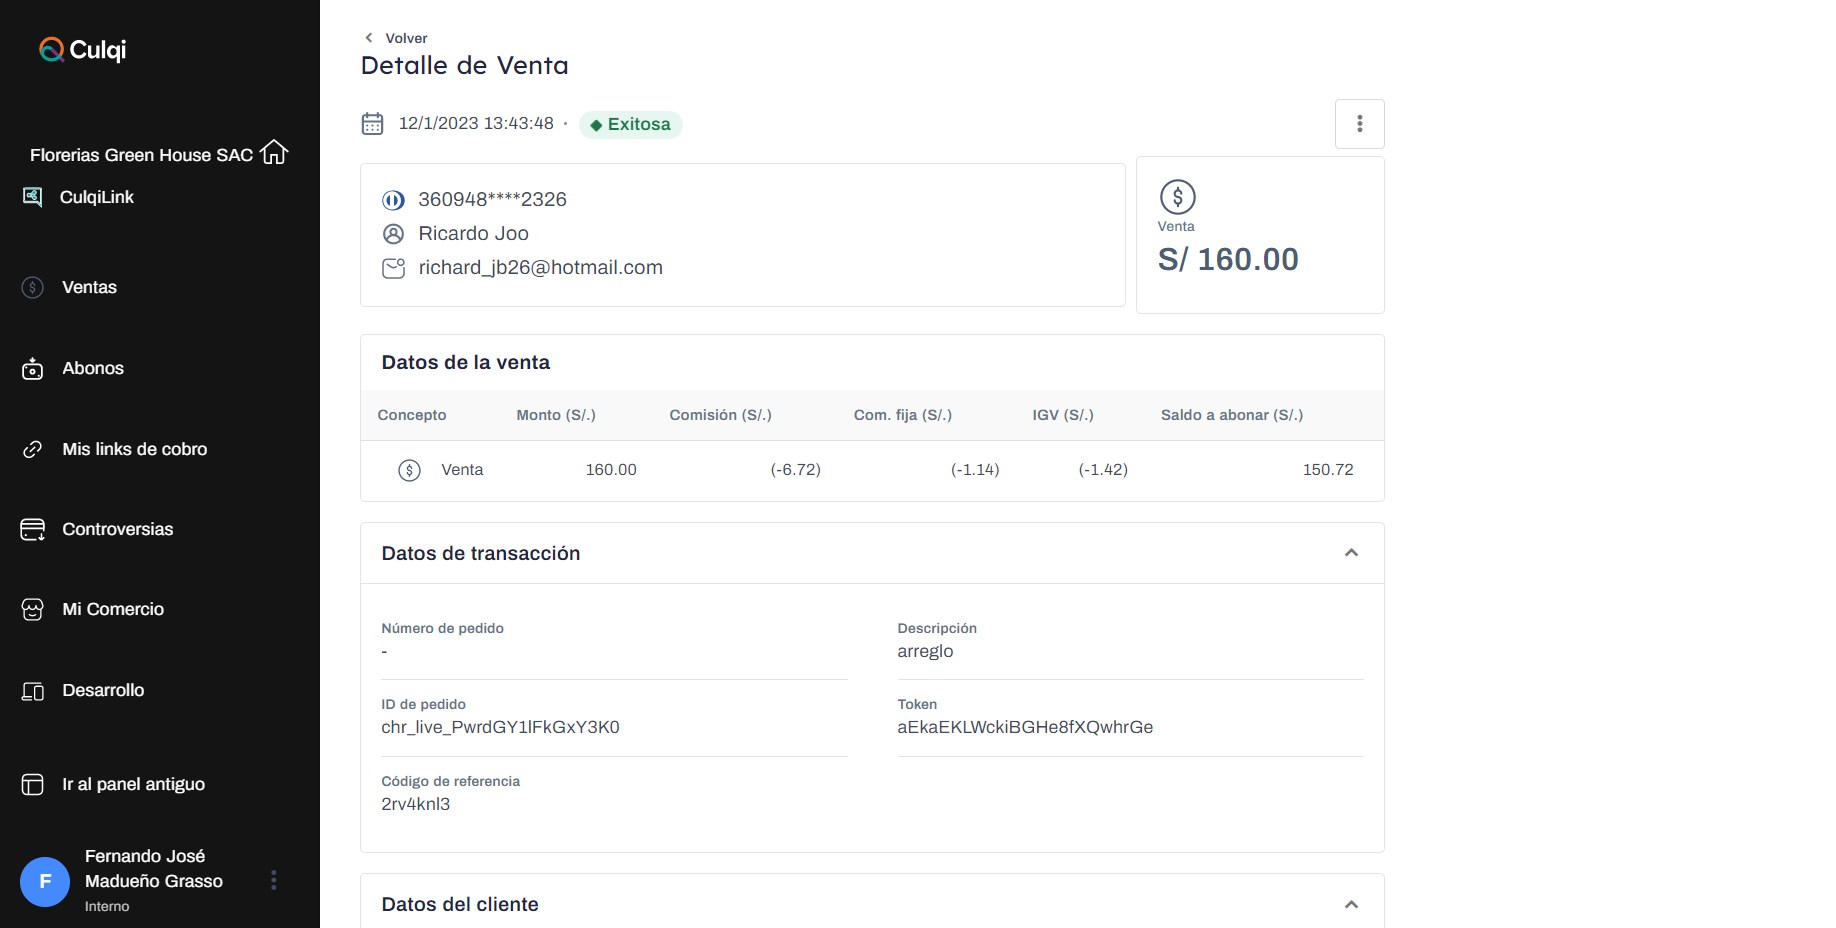Image resolution: width=1836 pixels, height=928 pixels.
Task: Click the Mis links de cobro chain icon
Action: click(33, 450)
